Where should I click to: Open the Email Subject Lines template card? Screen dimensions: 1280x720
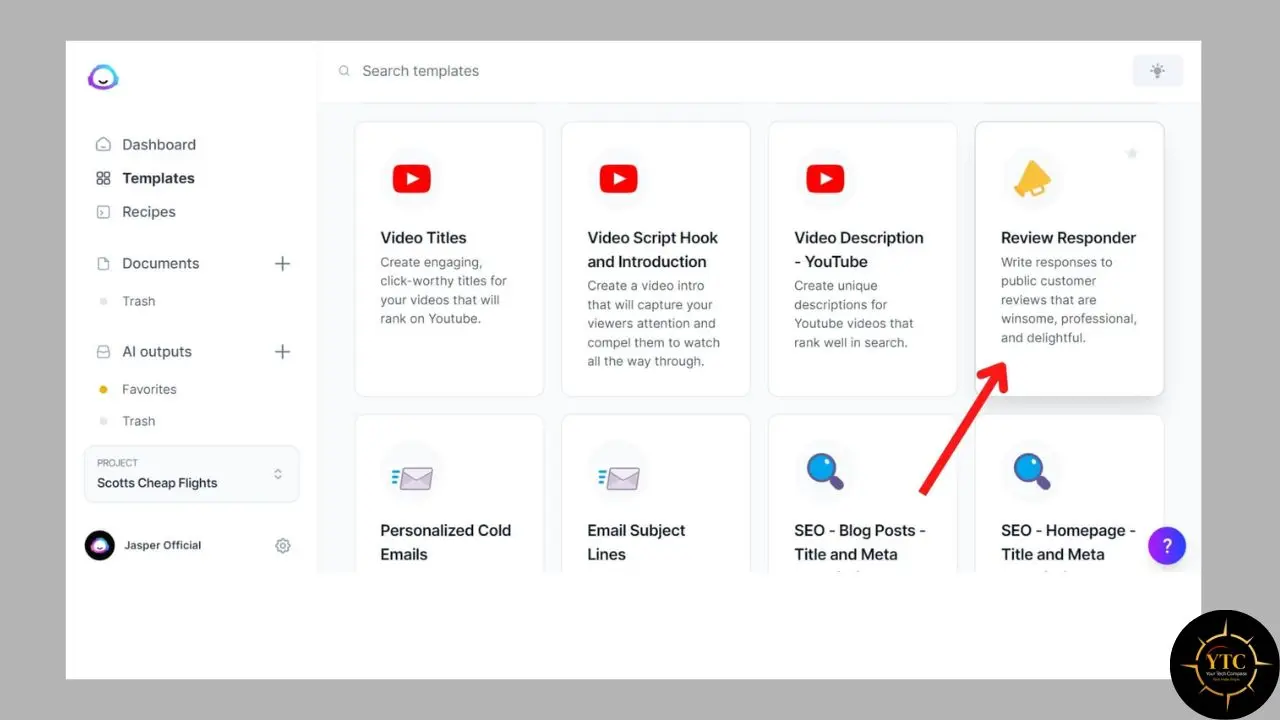point(655,494)
